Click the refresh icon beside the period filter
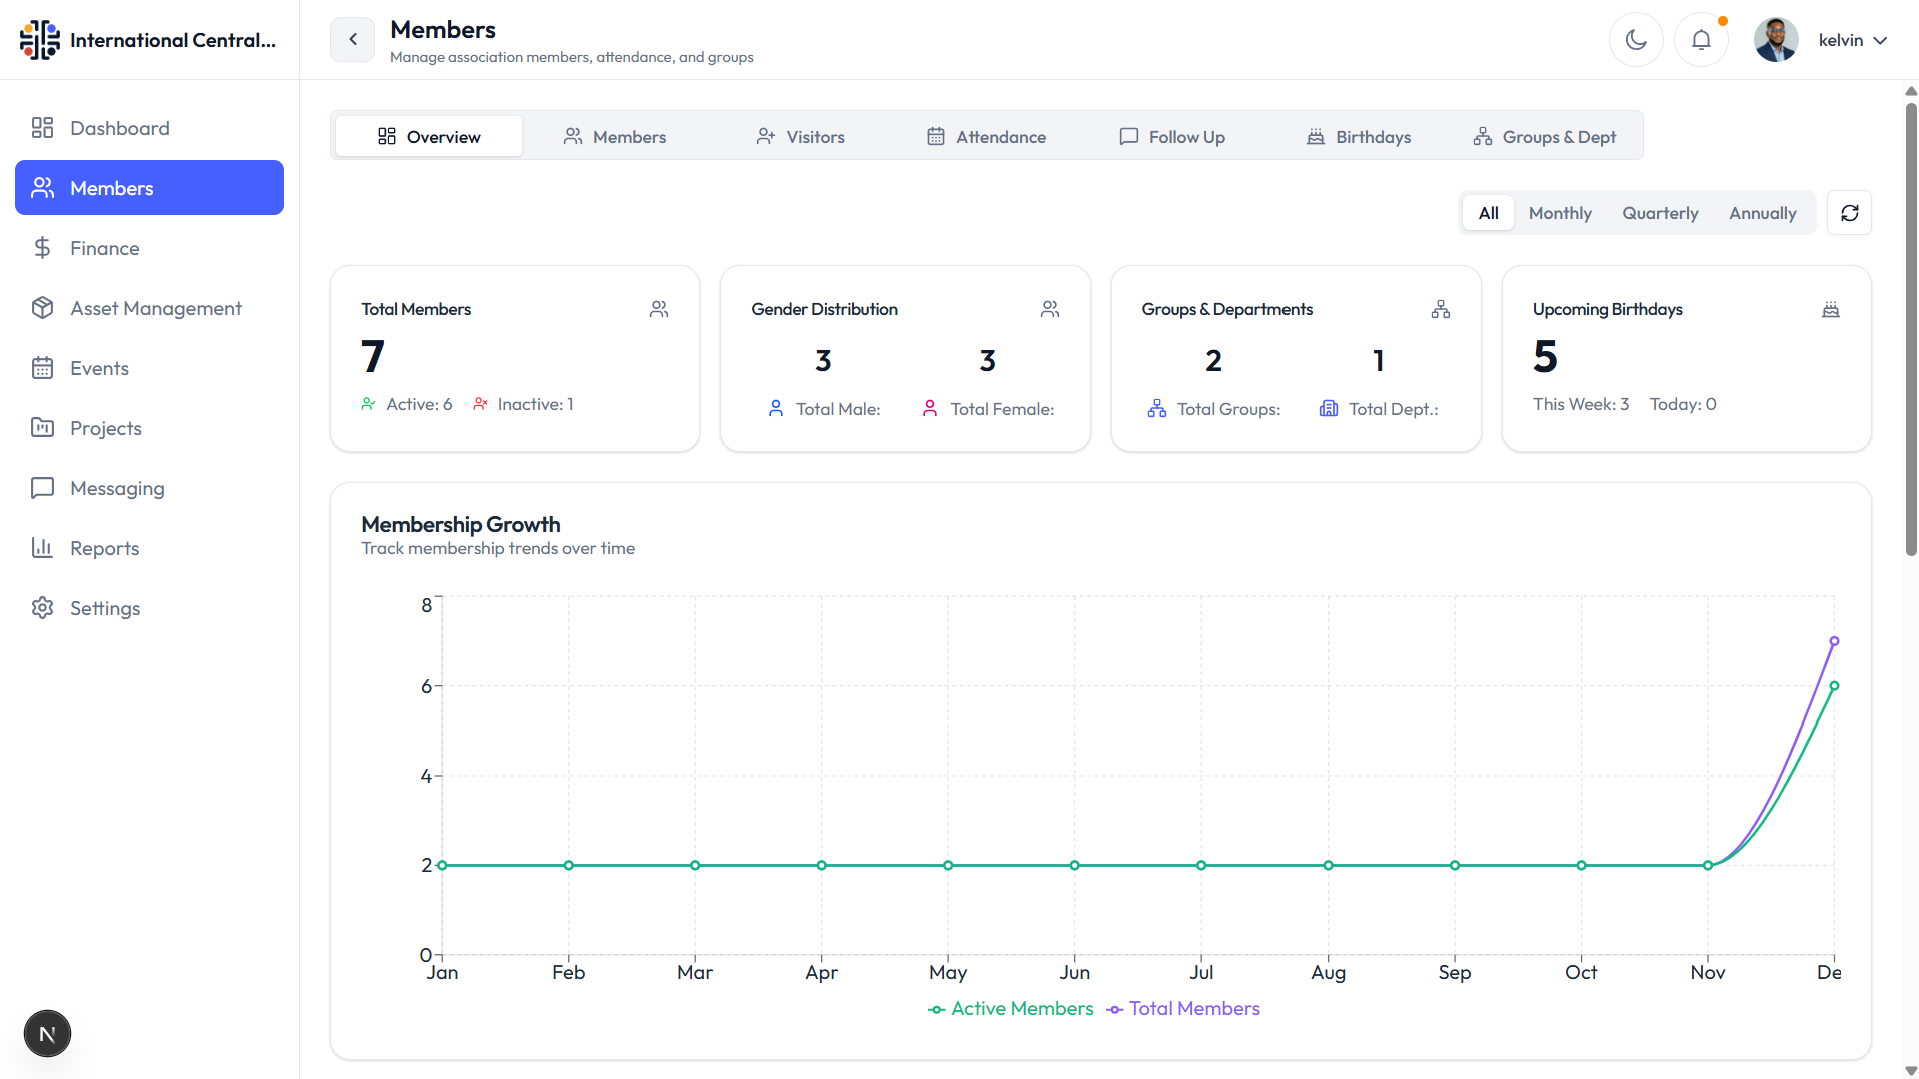1919x1079 pixels. click(x=1849, y=213)
